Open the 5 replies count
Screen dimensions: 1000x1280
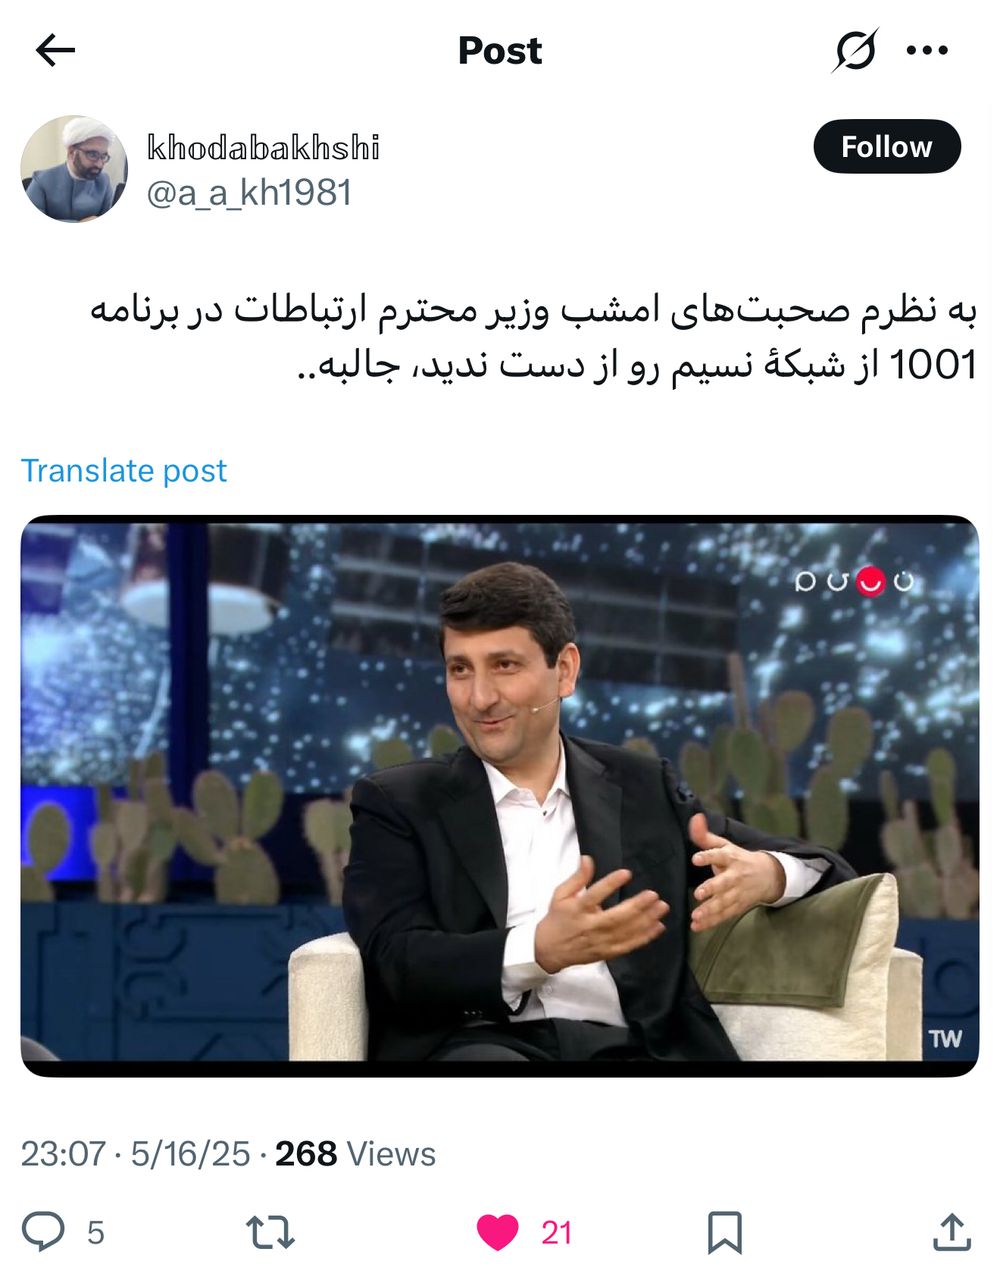click(96, 1233)
